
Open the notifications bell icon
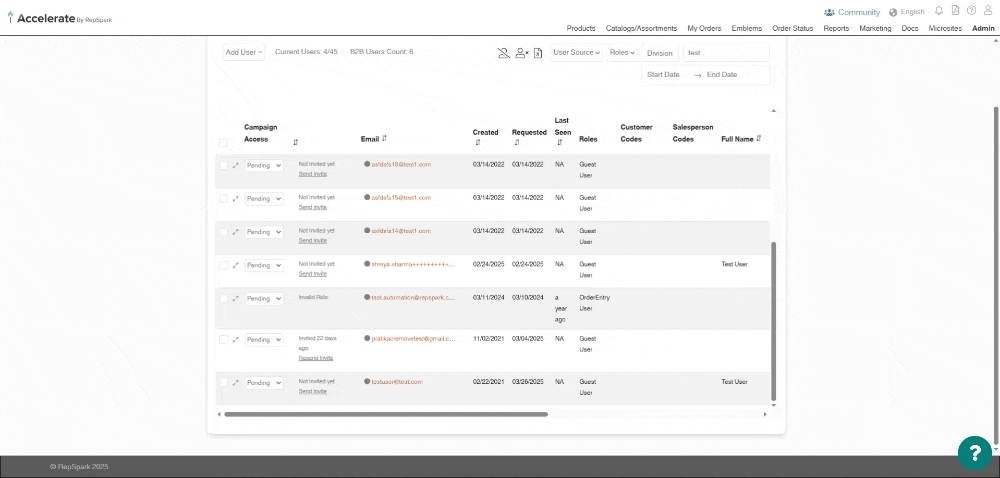pyautogui.click(x=939, y=10)
